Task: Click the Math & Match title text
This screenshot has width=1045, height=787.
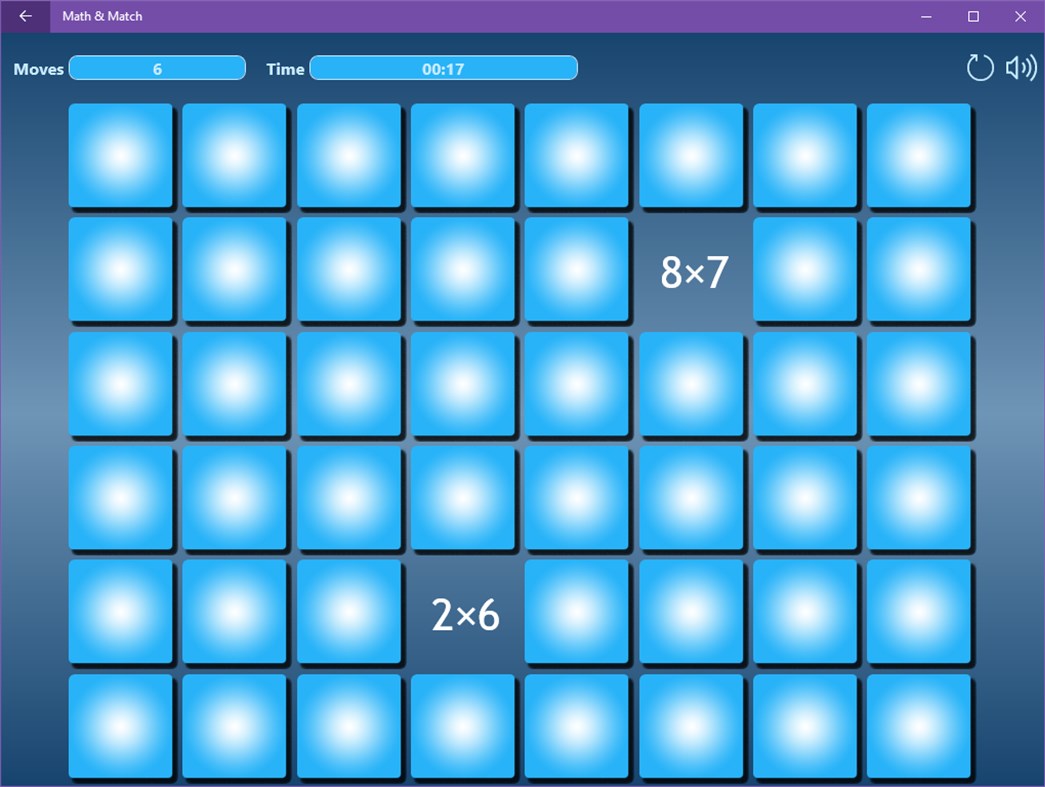Action: click(102, 16)
